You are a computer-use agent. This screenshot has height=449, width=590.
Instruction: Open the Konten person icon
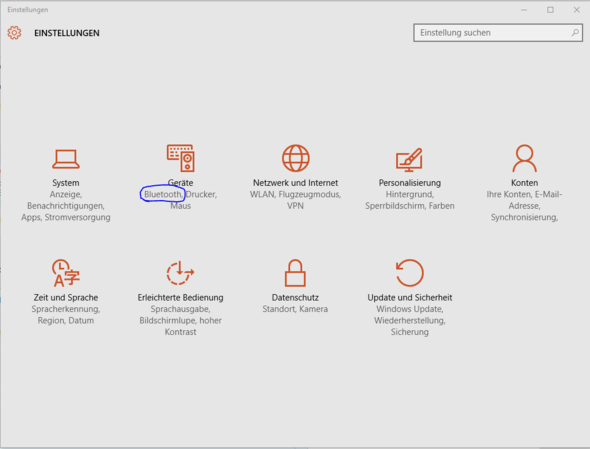coord(525,158)
